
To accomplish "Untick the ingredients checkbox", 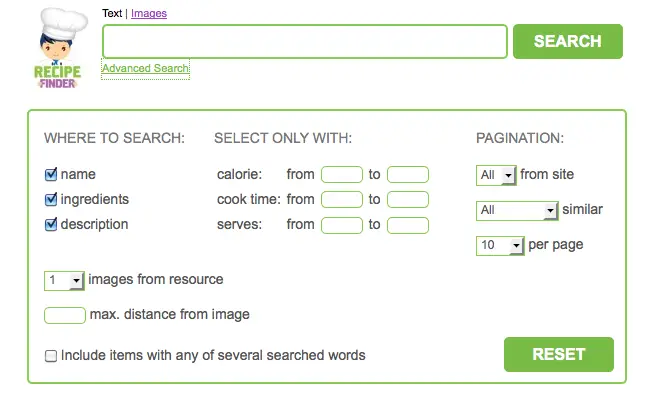I will (x=51, y=200).
